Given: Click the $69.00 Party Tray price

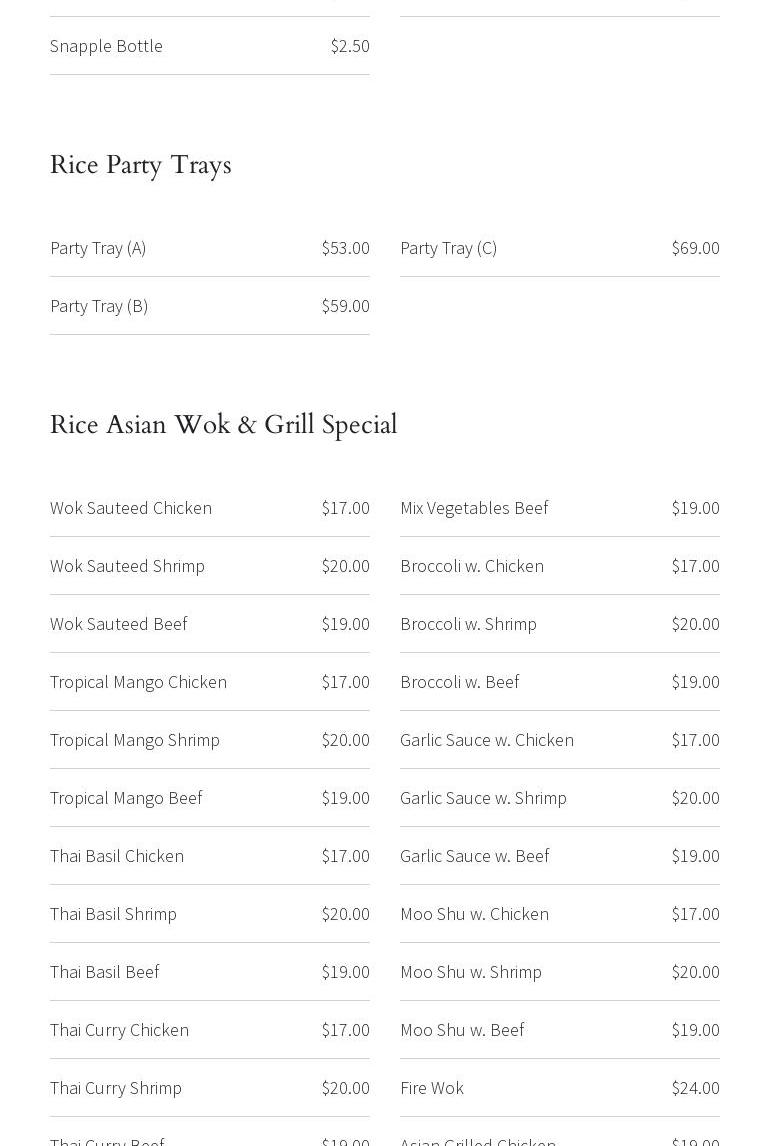Looking at the screenshot, I should (695, 248).
